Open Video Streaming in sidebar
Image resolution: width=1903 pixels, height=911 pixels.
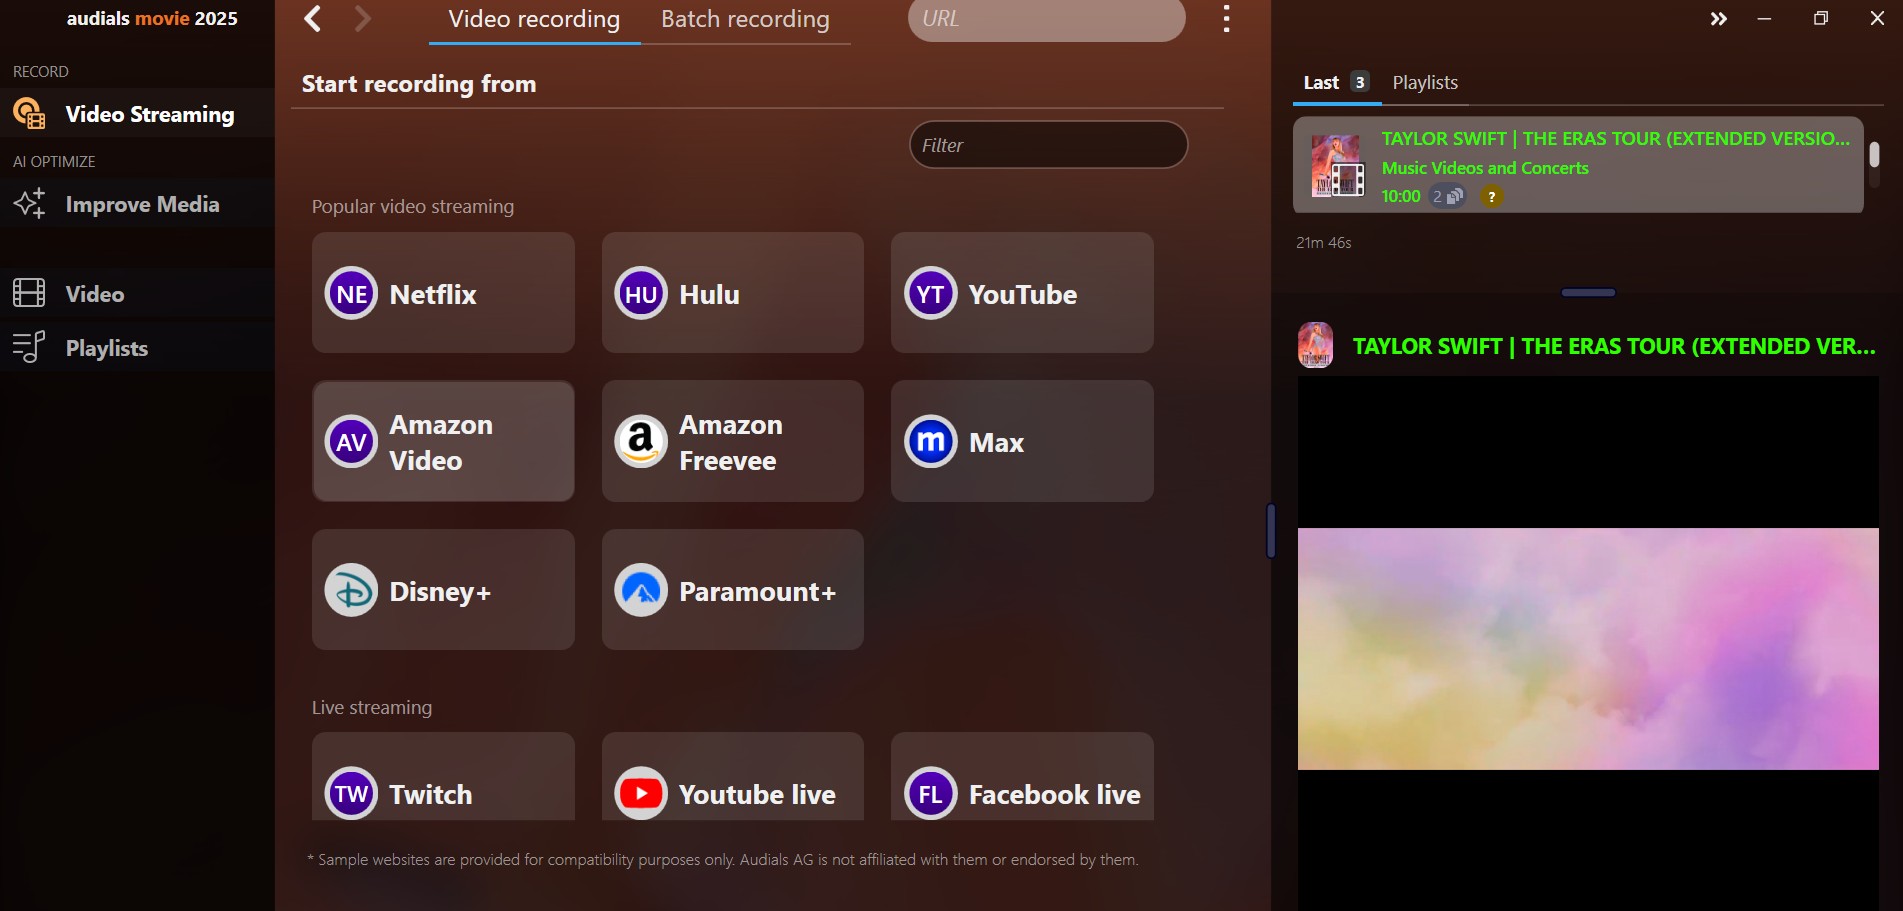tap(137, 114)
